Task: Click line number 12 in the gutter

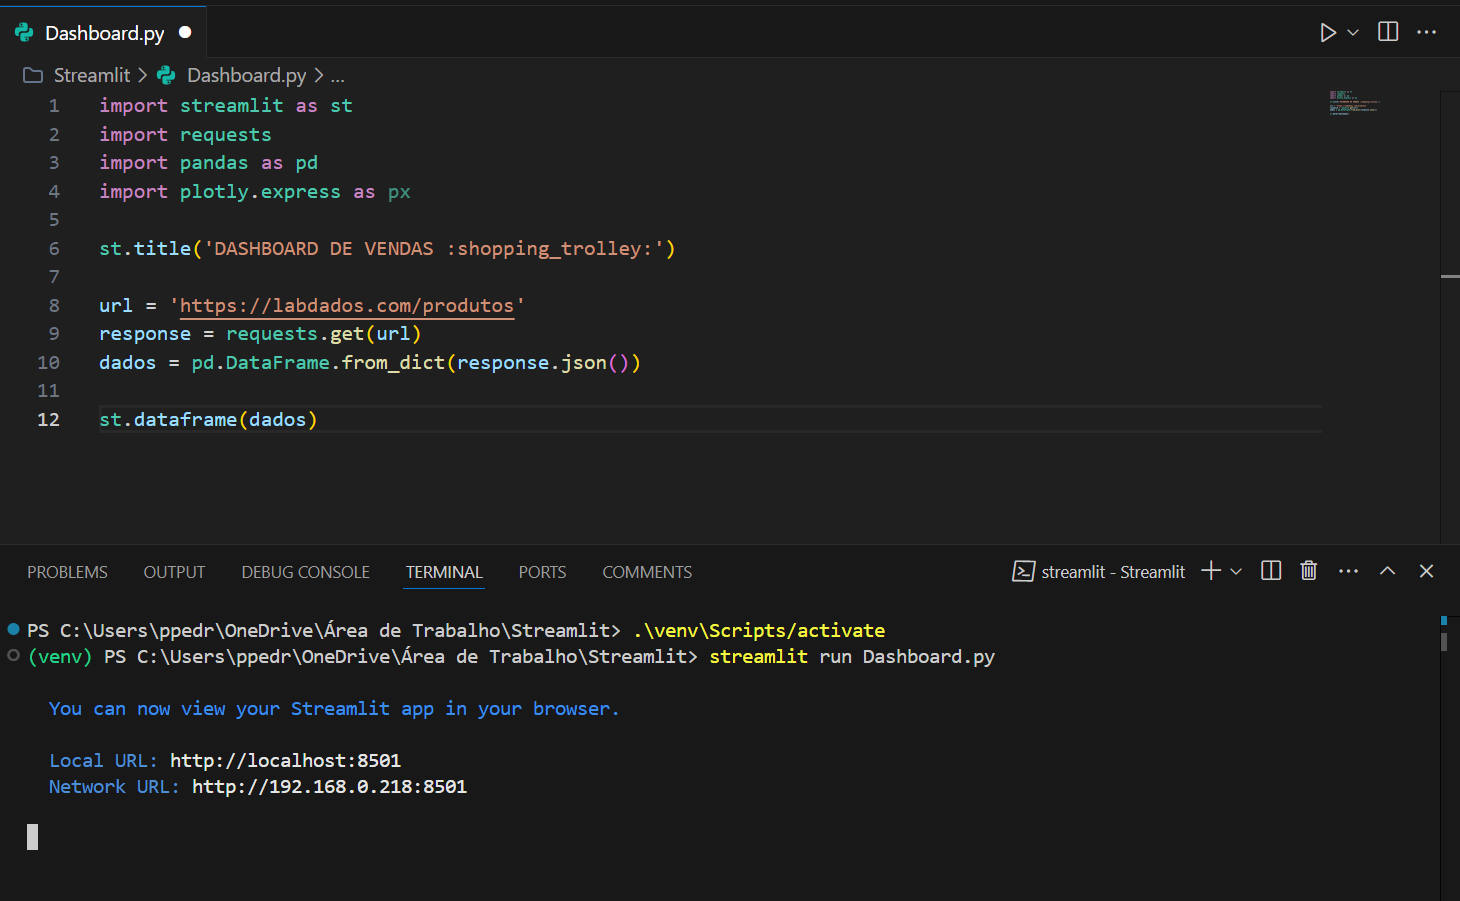Action: coord(48,420)
